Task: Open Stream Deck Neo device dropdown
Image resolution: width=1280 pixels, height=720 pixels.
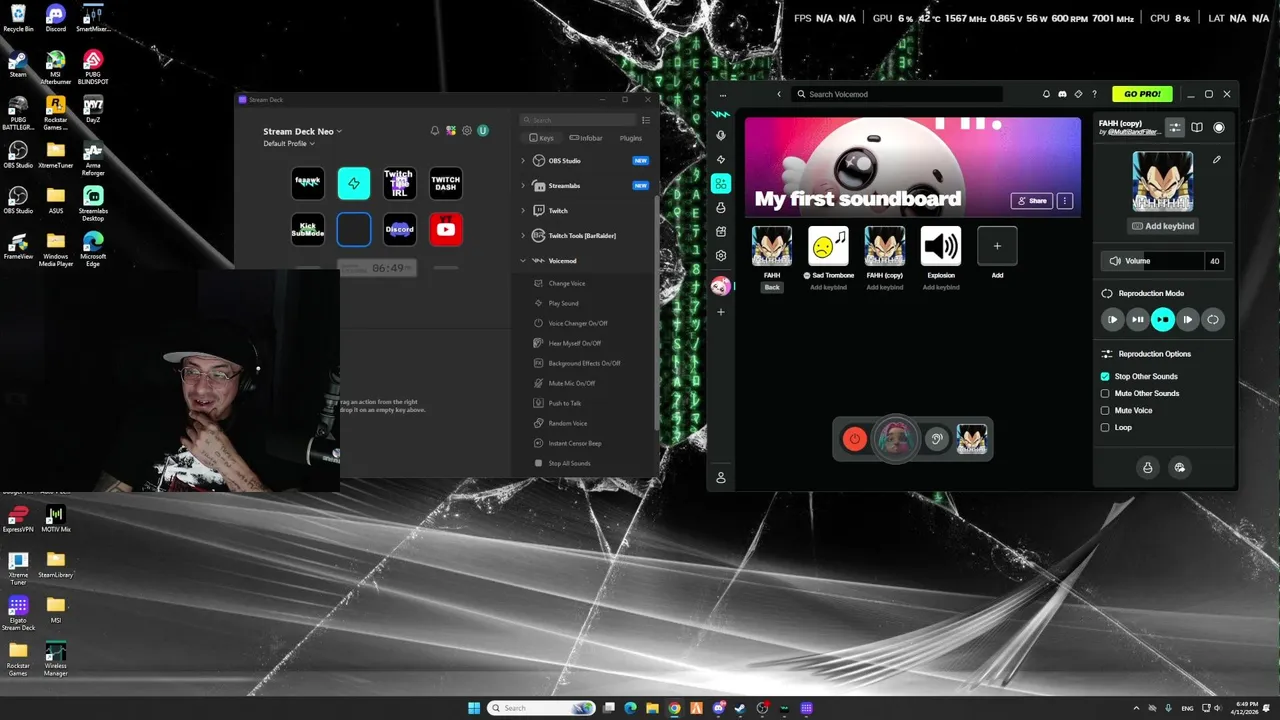Action: 302,131
